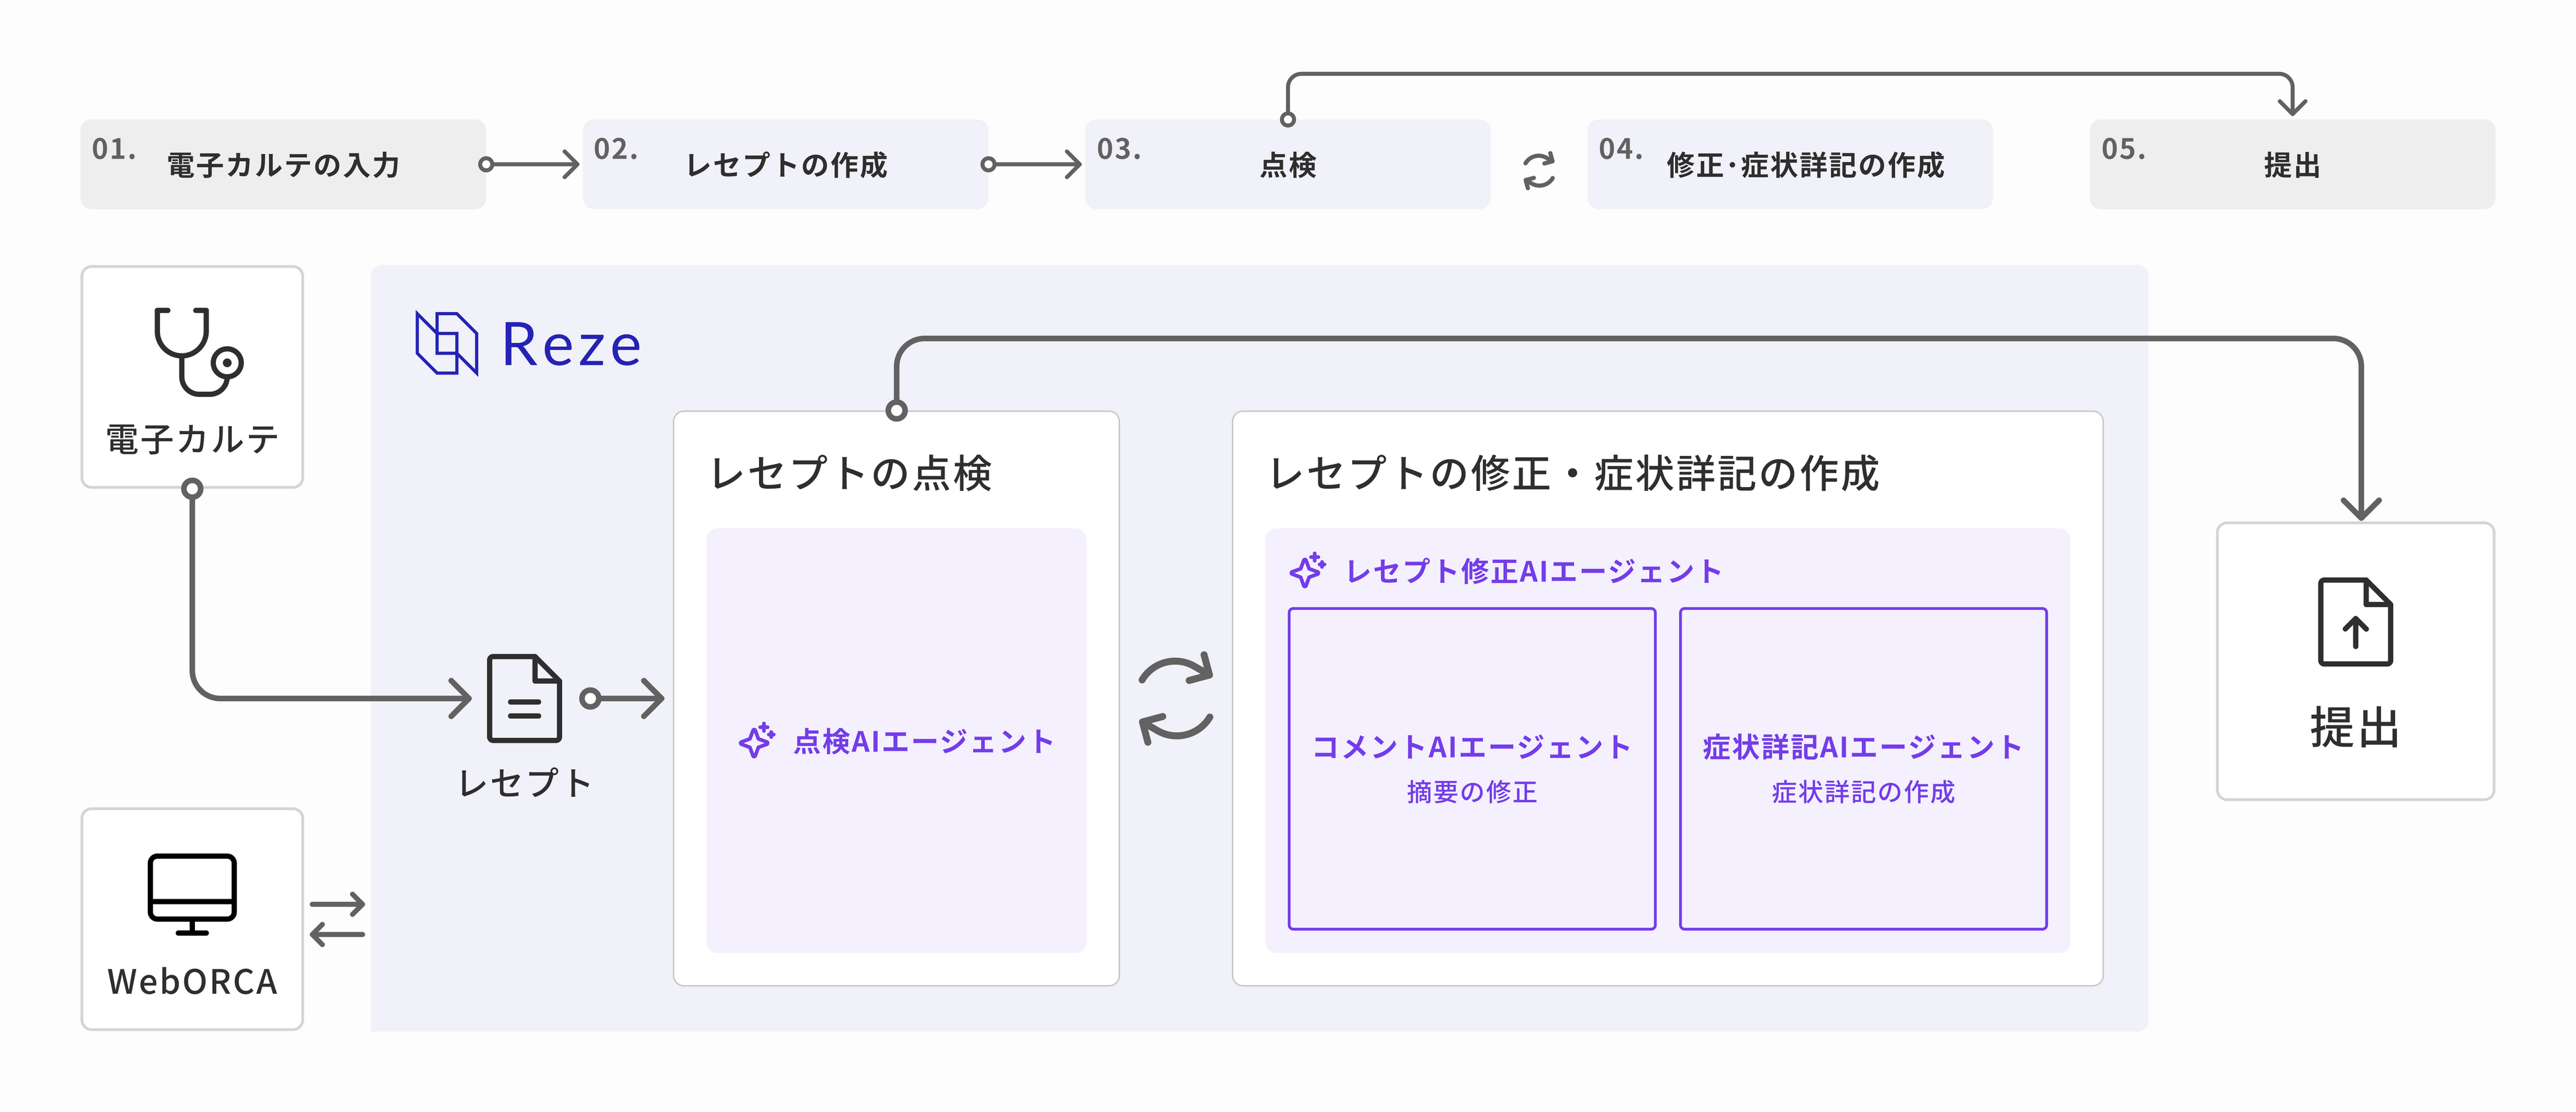The height and width of the screenshot is (1112, 2576).
Task: Click the レセプトの点検 heading
Action: pos(850,473)
